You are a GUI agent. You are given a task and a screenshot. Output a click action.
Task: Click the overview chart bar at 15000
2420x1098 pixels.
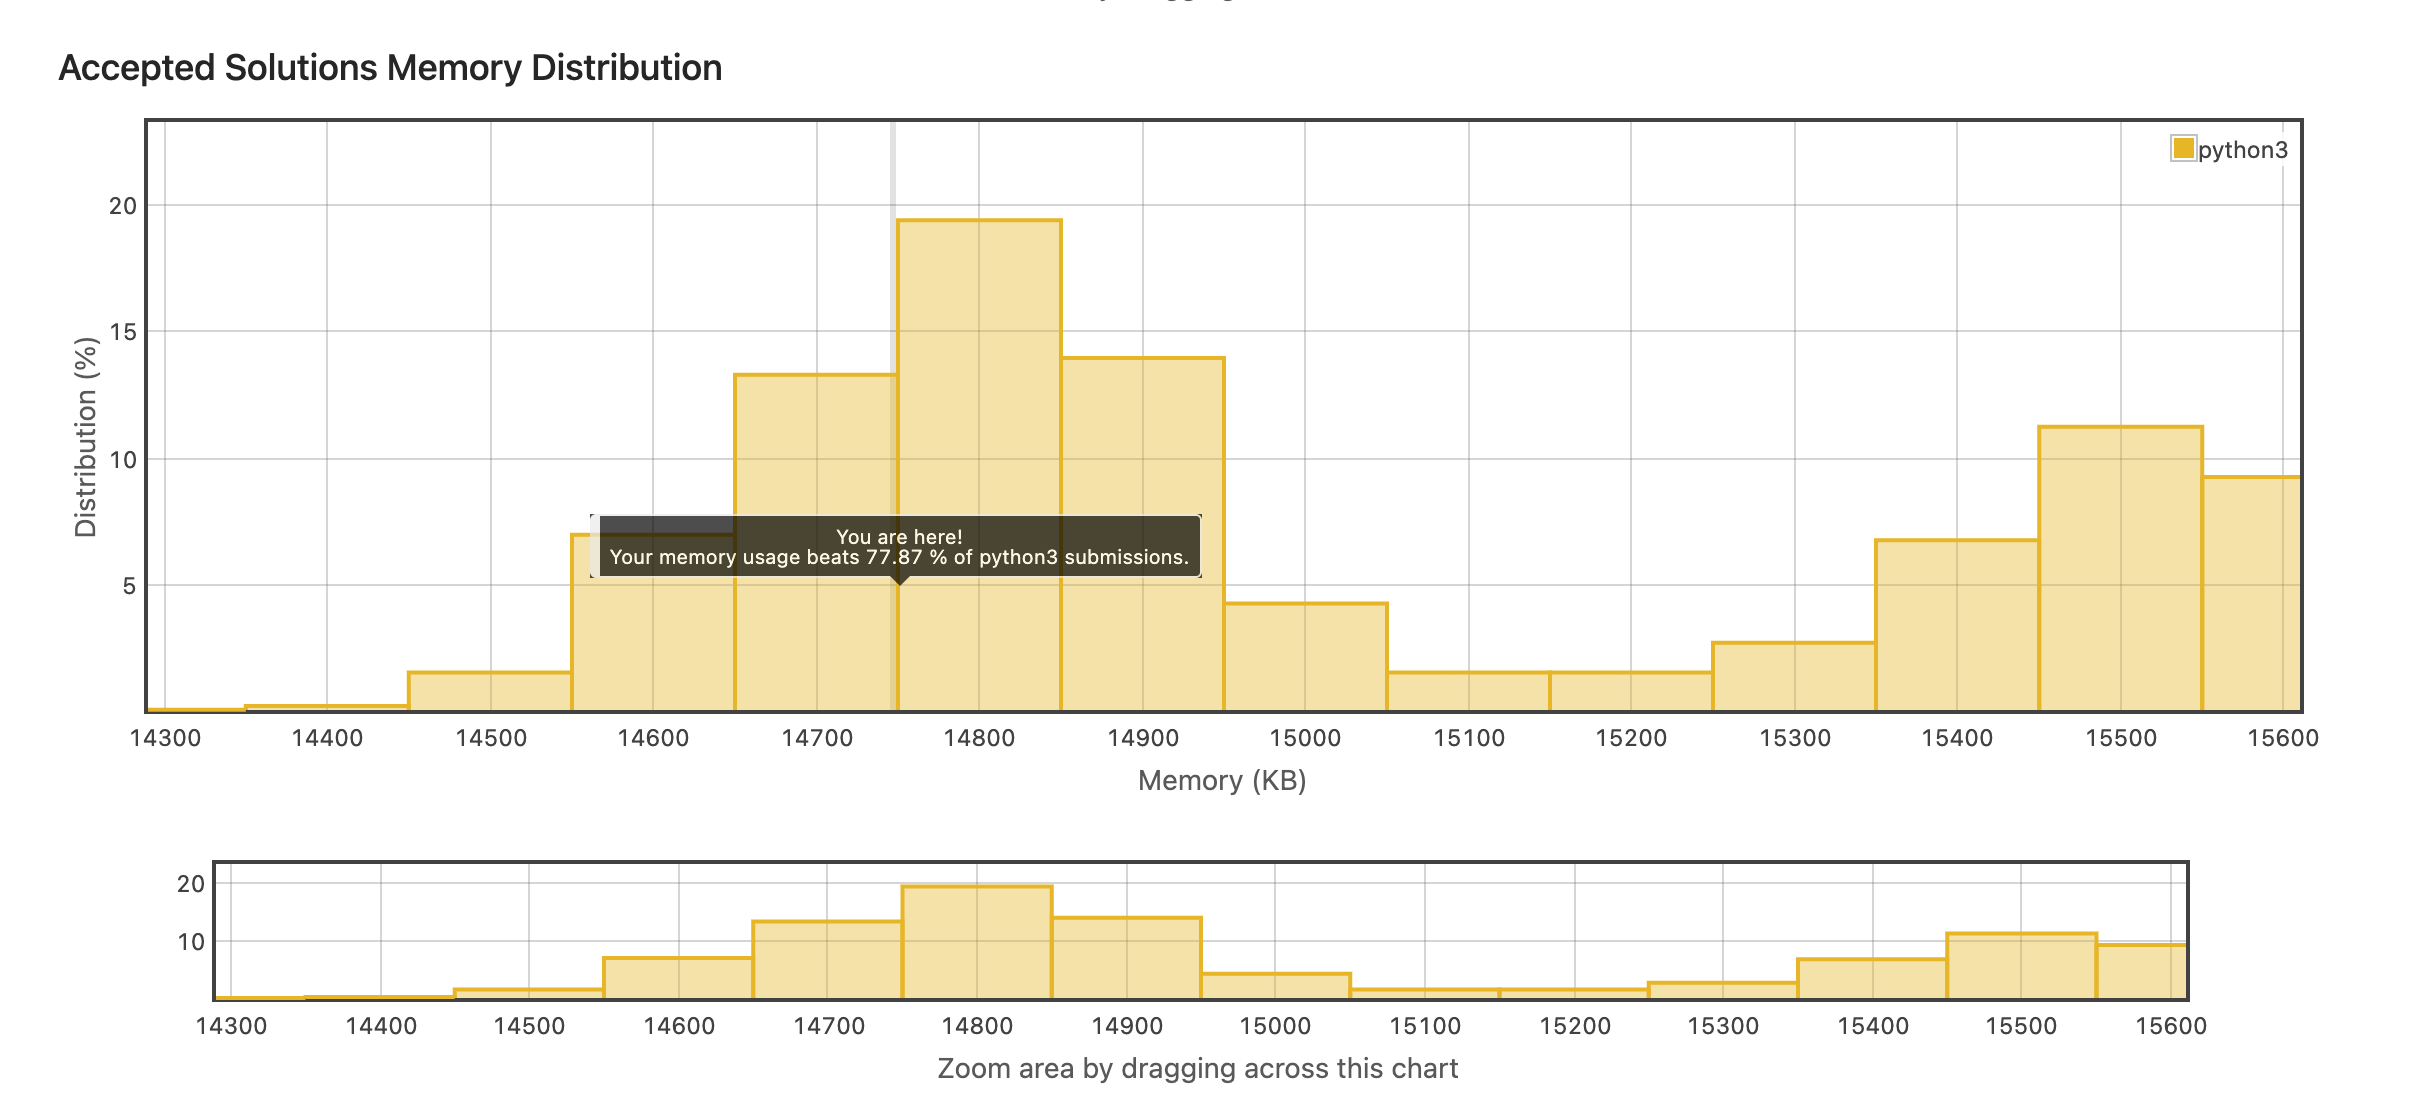[1276, 985]
